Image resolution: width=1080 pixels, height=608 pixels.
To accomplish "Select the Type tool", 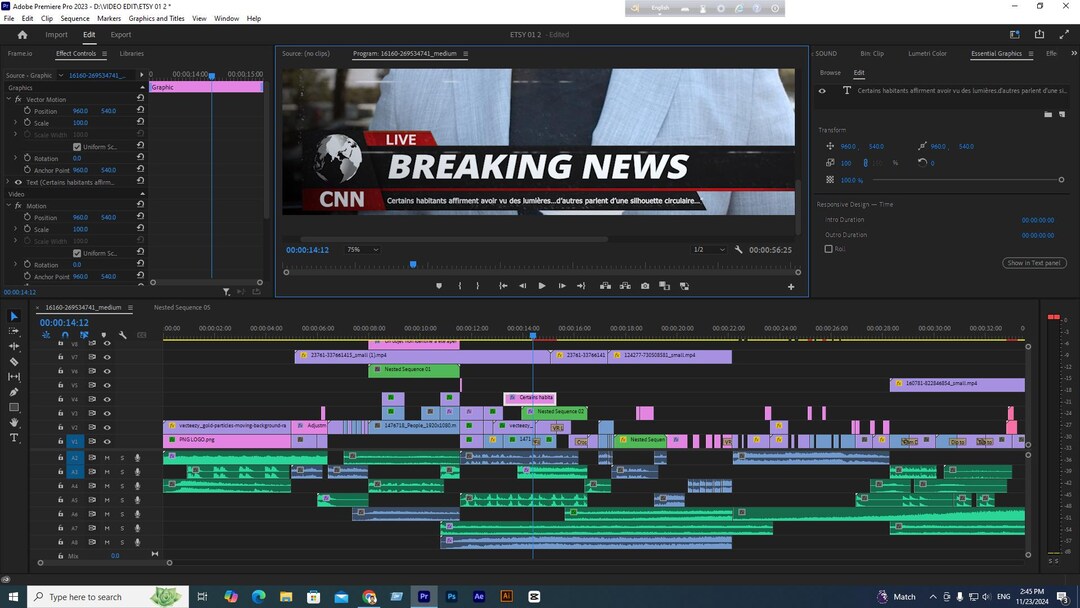I will [14, 438].
